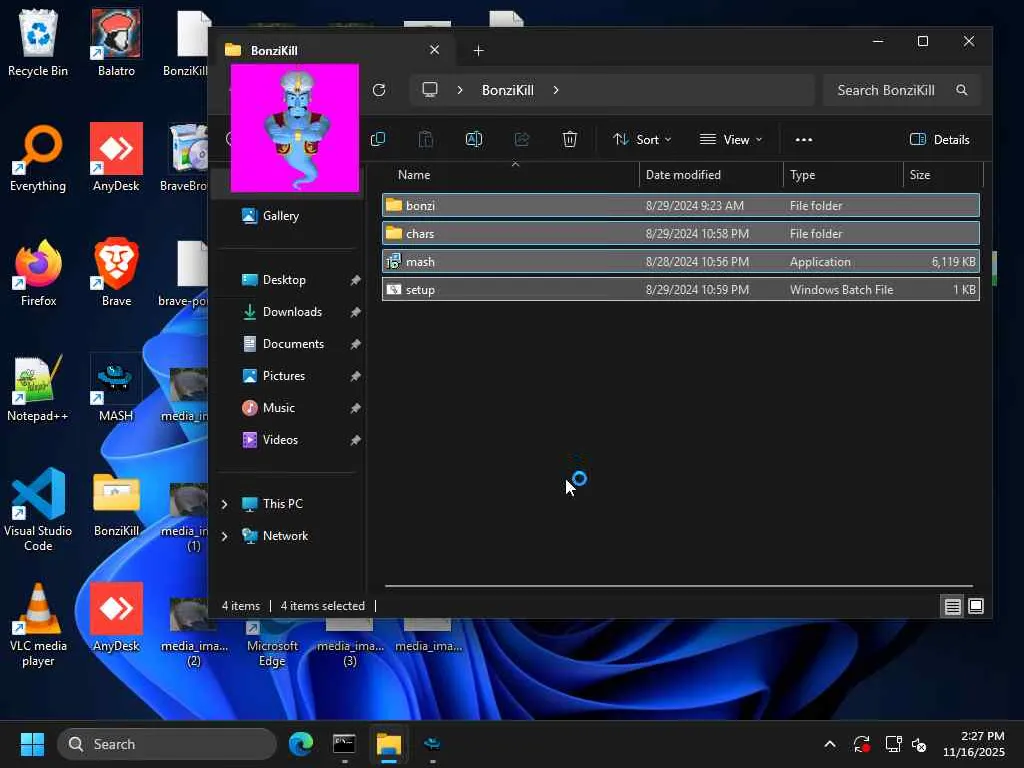This screenshot has height=768, width=1024.
Task: Click the Copy icon in Explorer toolbar
Action: [378, 139]
